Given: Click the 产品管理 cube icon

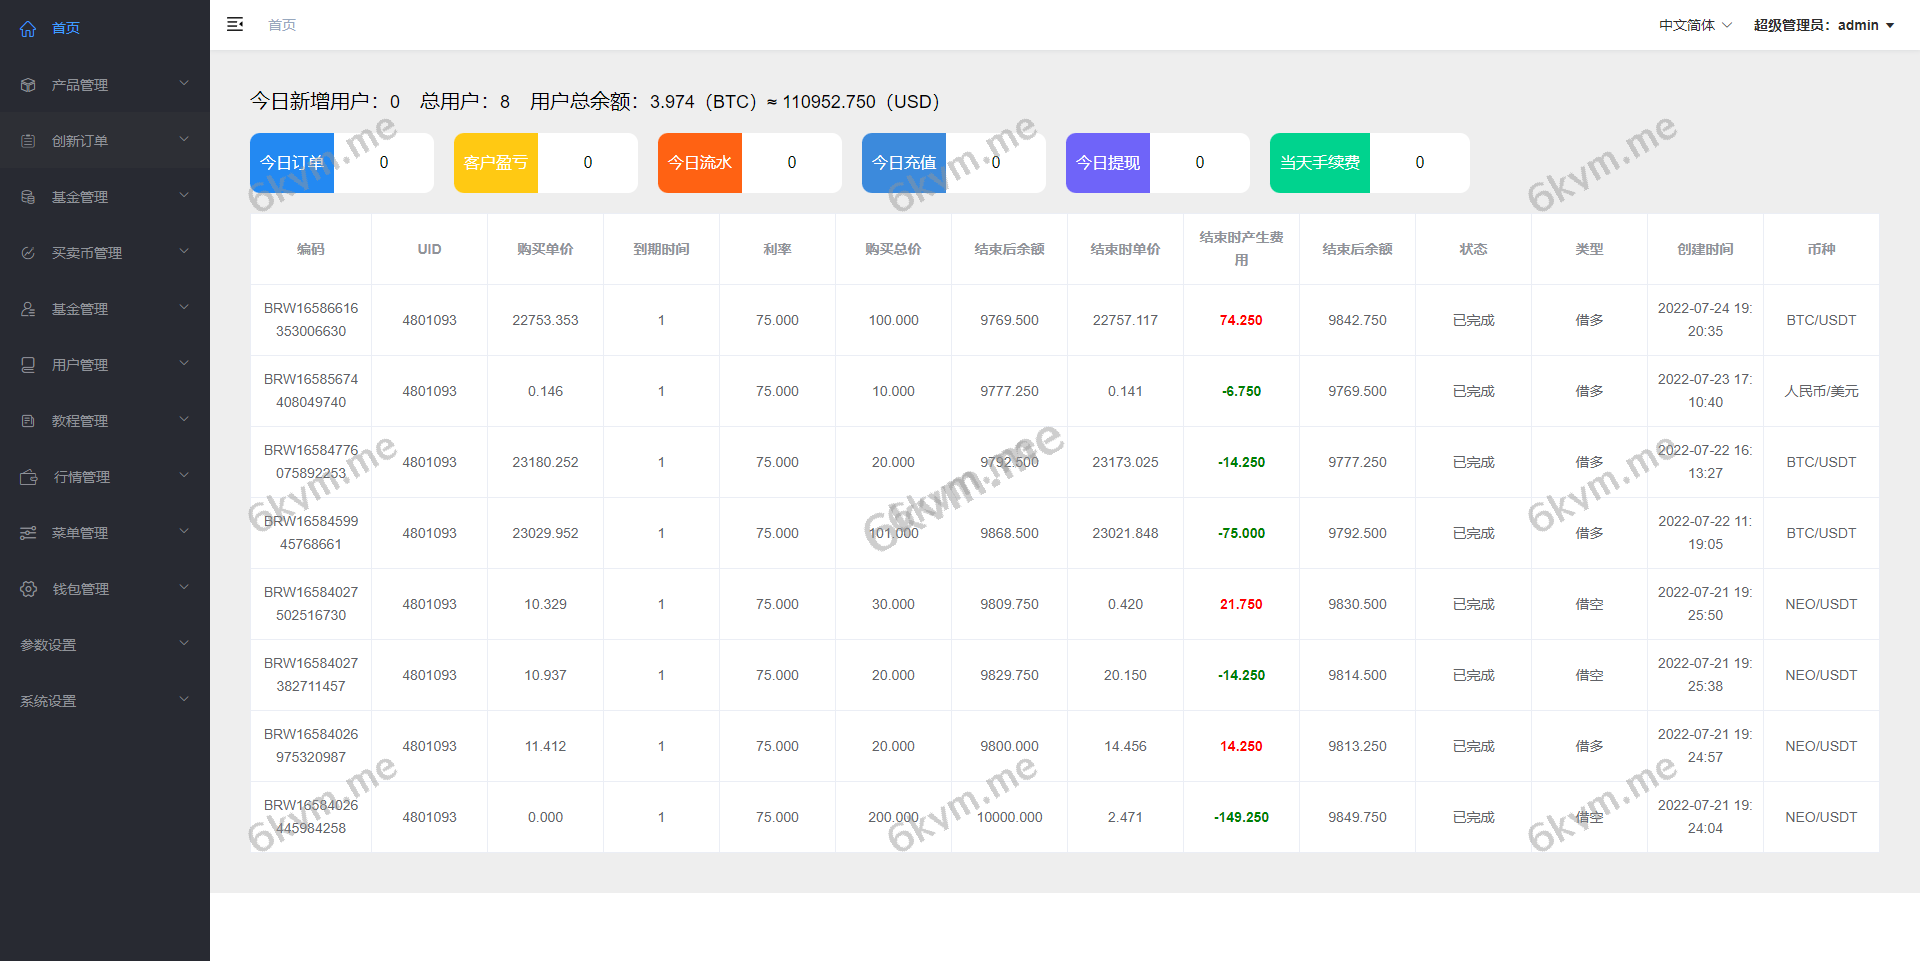Looking at the screenshot, I should tap(28, 85).
